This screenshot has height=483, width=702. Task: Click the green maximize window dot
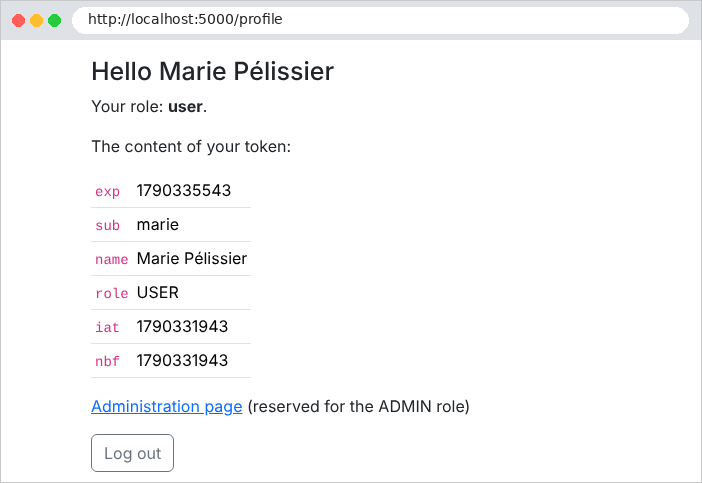point(55,21)
